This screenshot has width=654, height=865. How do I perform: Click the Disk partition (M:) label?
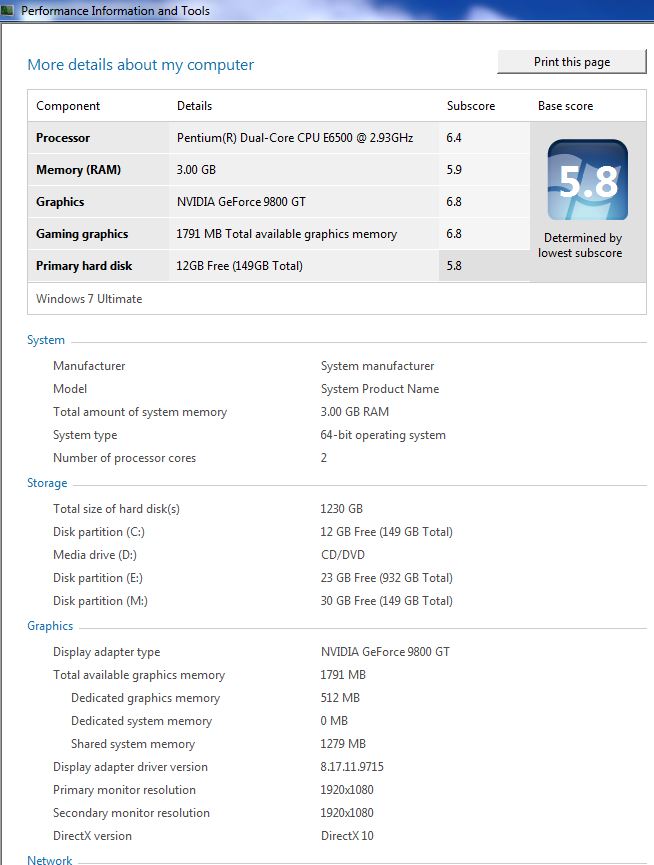[x=100, y=601]
